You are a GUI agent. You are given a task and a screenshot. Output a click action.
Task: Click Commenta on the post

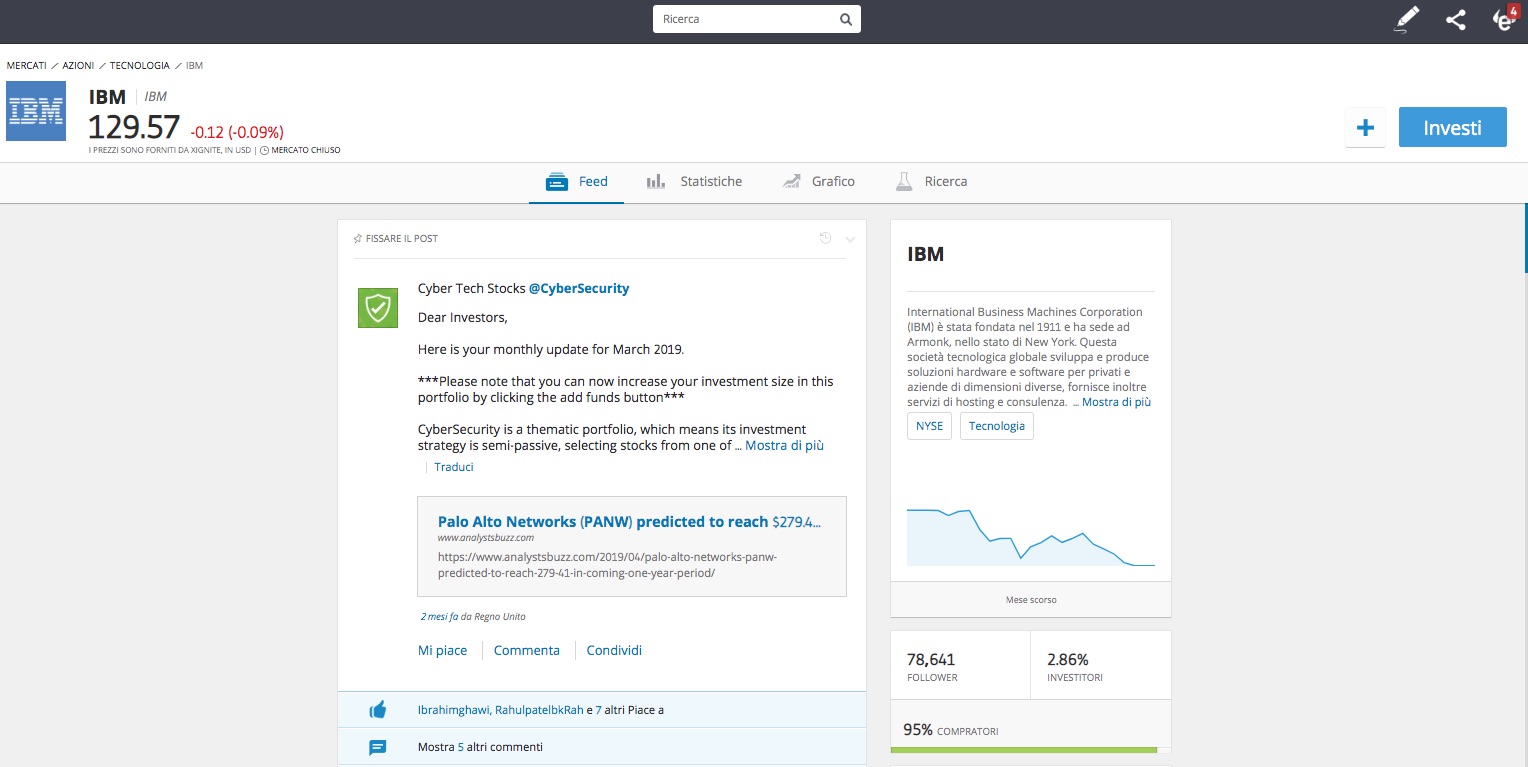tap(527, 650)
